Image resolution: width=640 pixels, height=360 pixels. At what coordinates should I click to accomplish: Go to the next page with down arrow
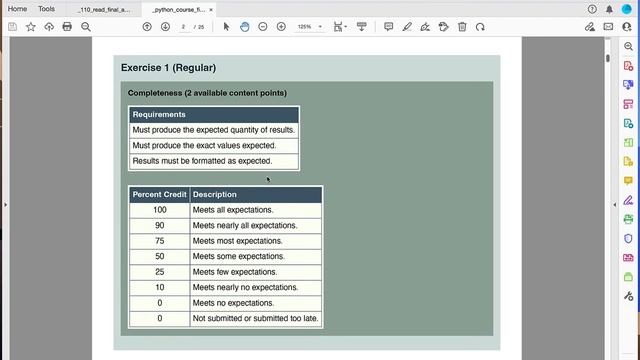[x=165, y=27]
